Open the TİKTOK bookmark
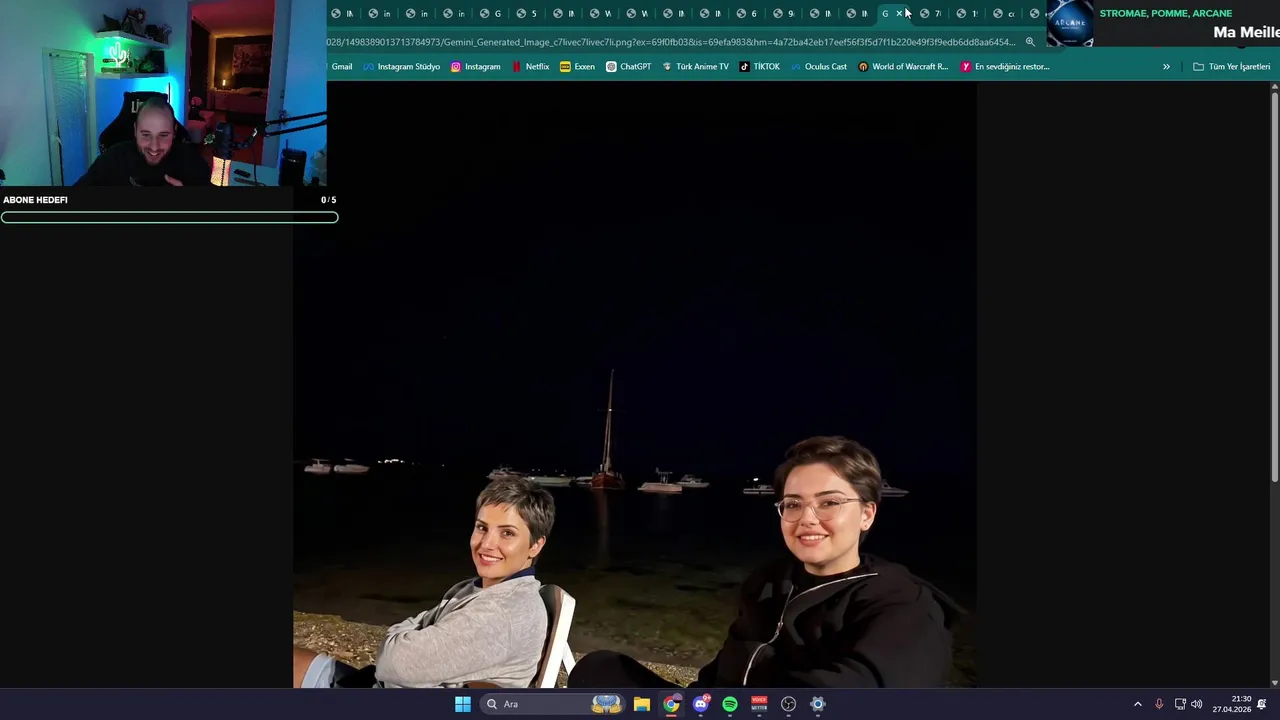 click(x=759, y=67)
